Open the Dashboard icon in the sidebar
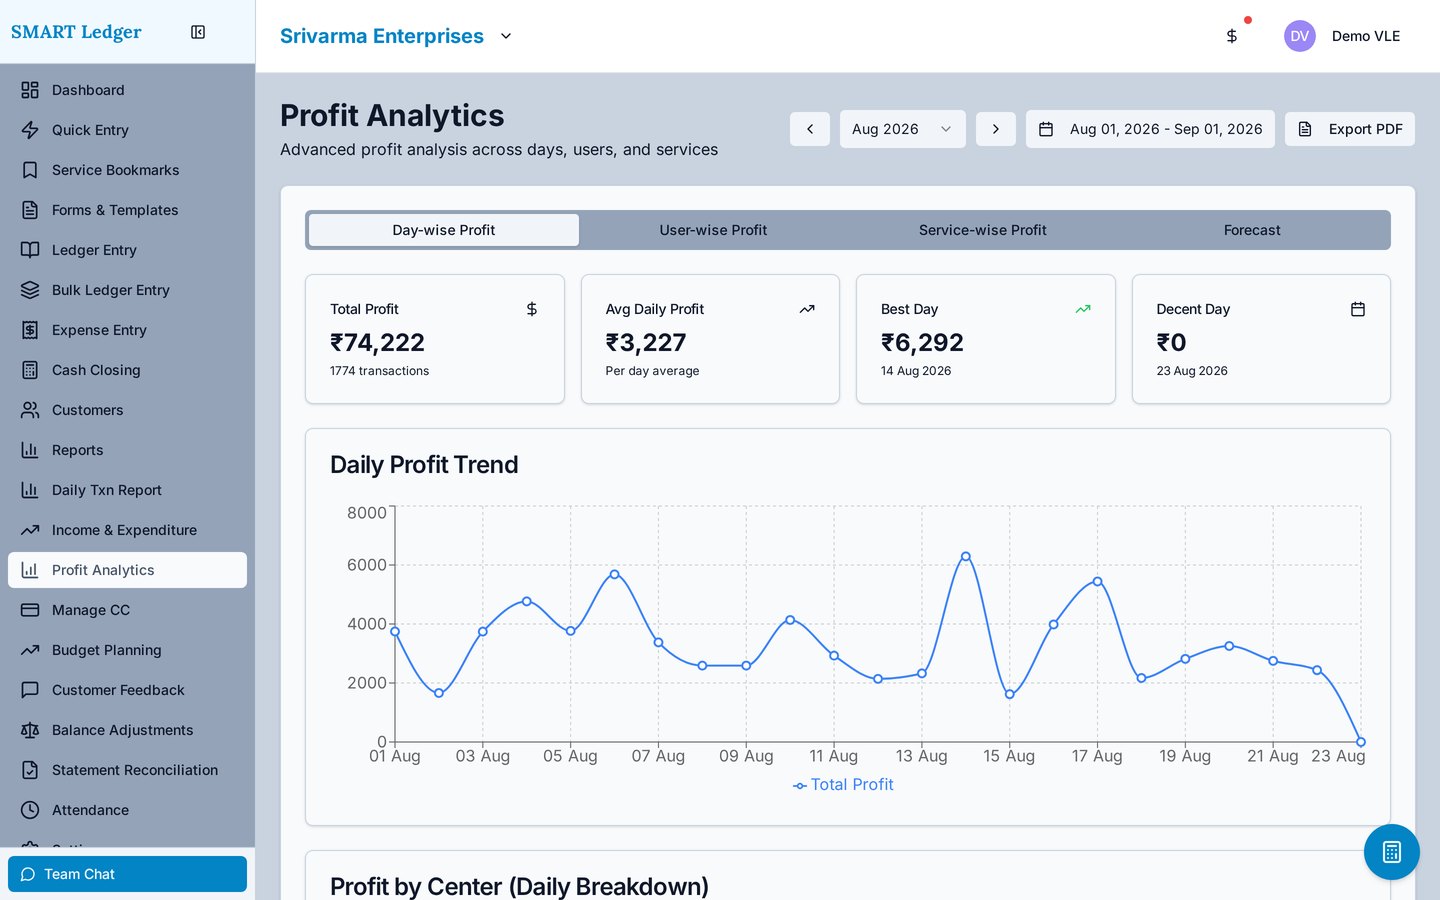Image resolution: width=1440 pixels, height=900 pixels. (x=30, y=90)
